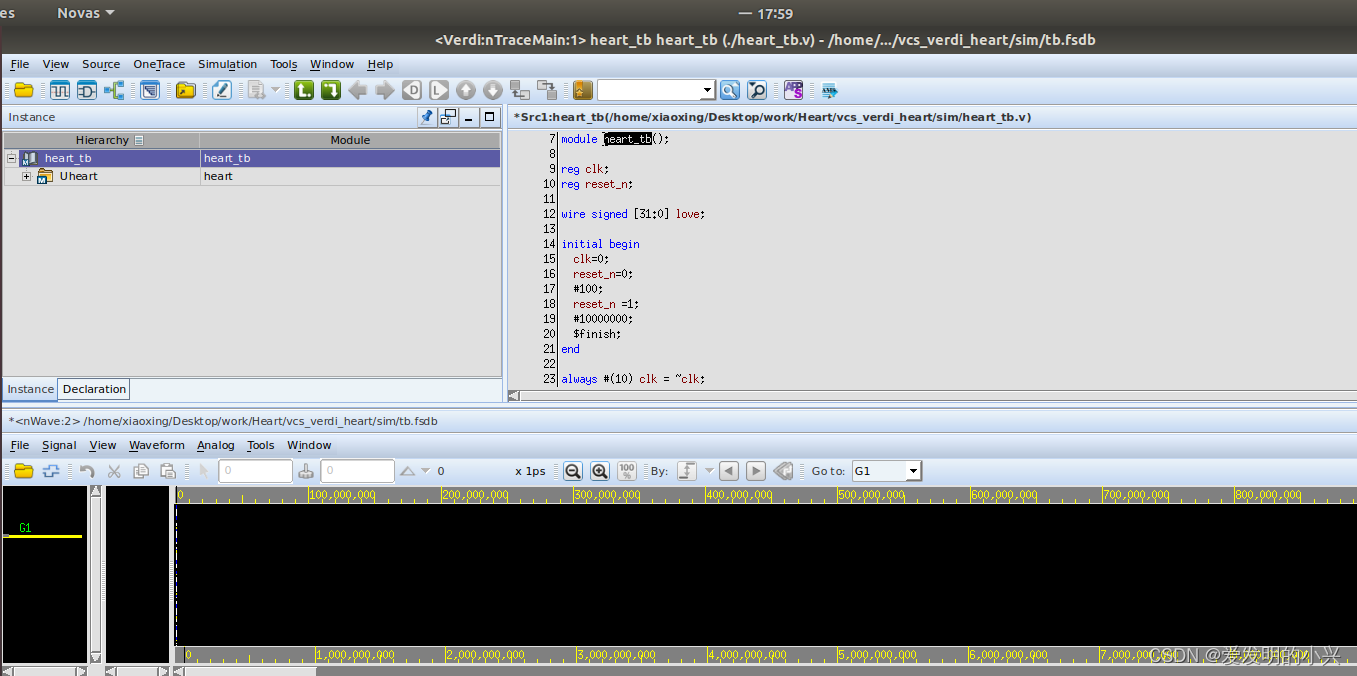Zoom in the waveform view
Viewport: 1357px width, 676px height.
coord(600,471)
